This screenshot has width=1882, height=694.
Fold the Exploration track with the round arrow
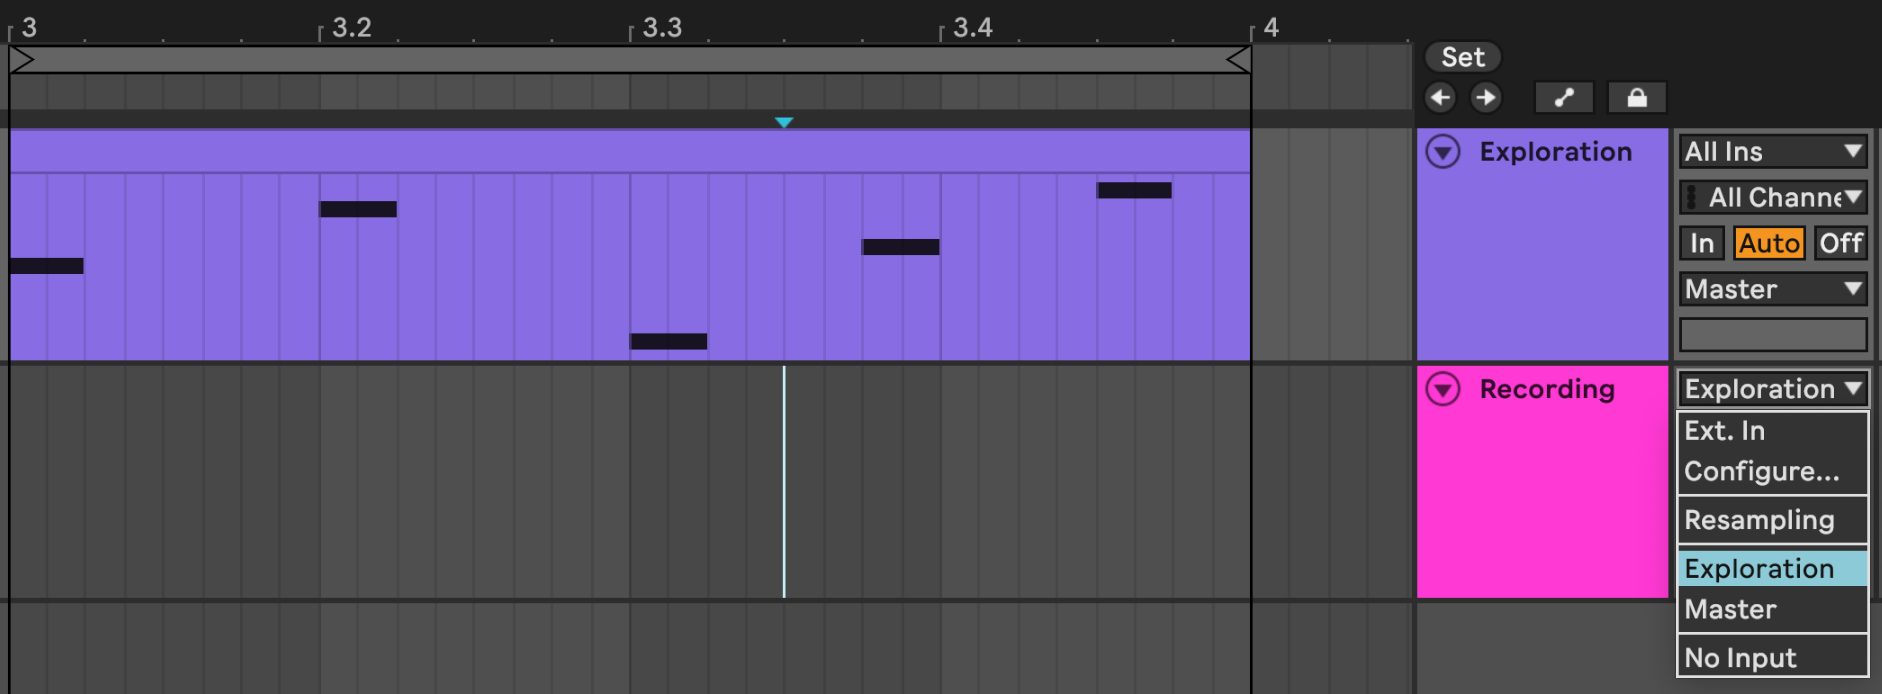click(x=1443, y=152)
